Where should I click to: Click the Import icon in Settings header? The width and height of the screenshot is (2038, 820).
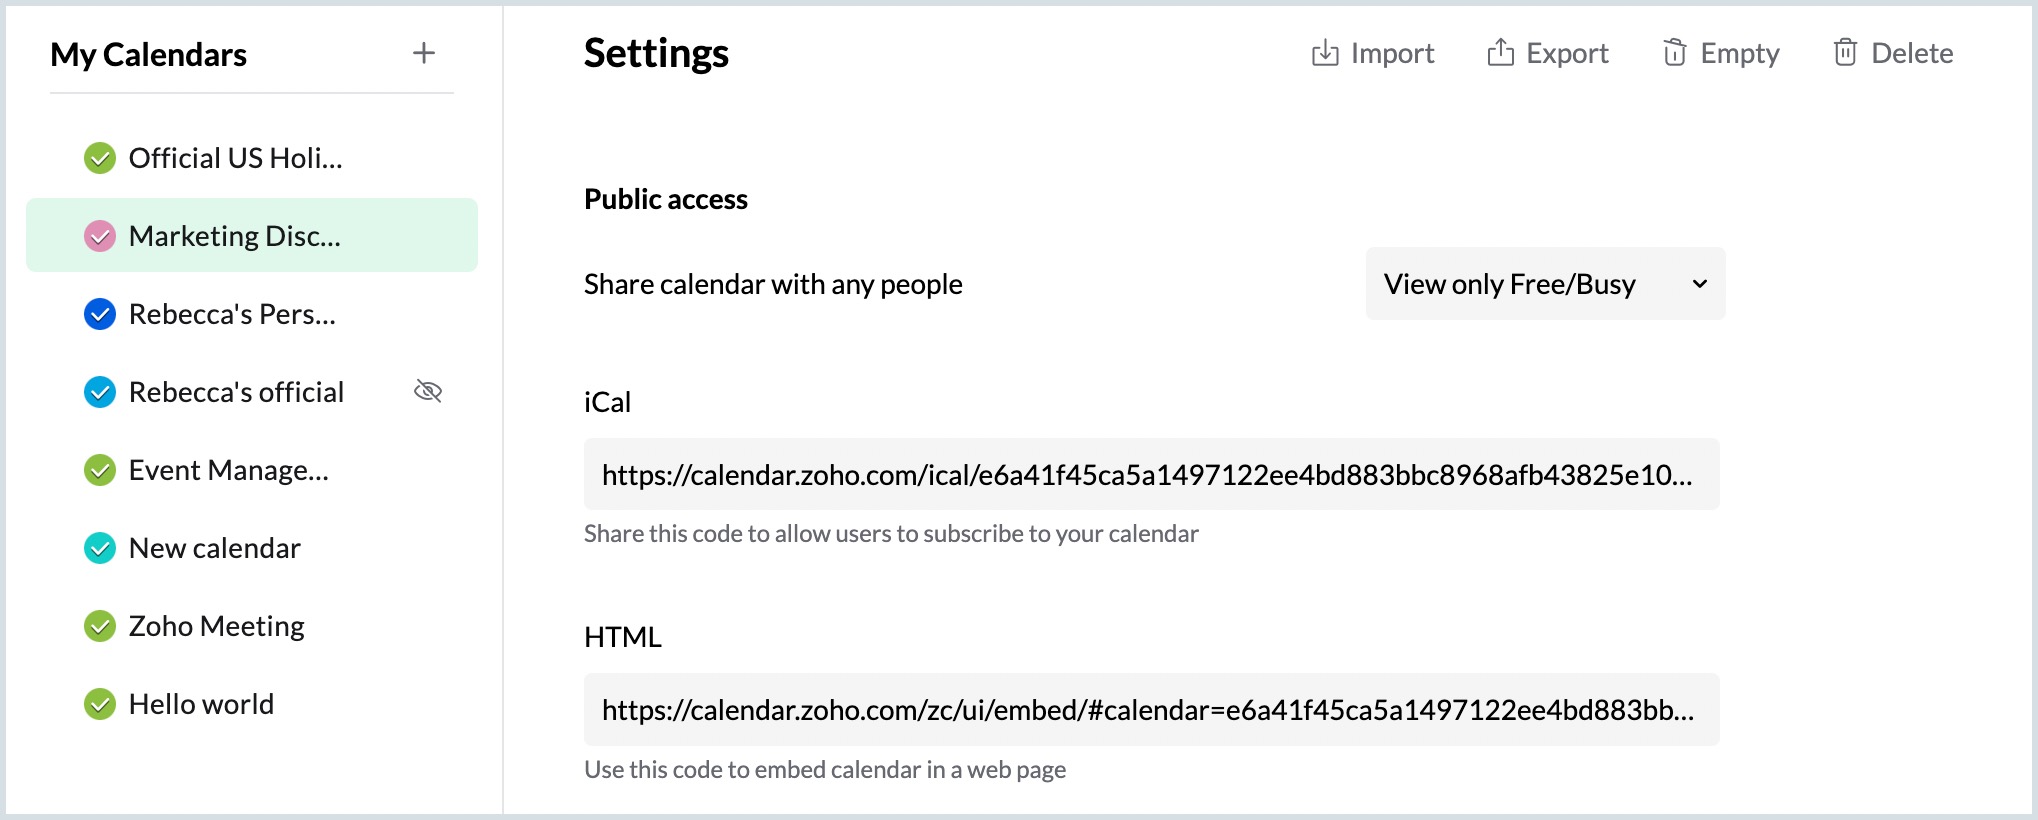click(x=1325, y=53)
